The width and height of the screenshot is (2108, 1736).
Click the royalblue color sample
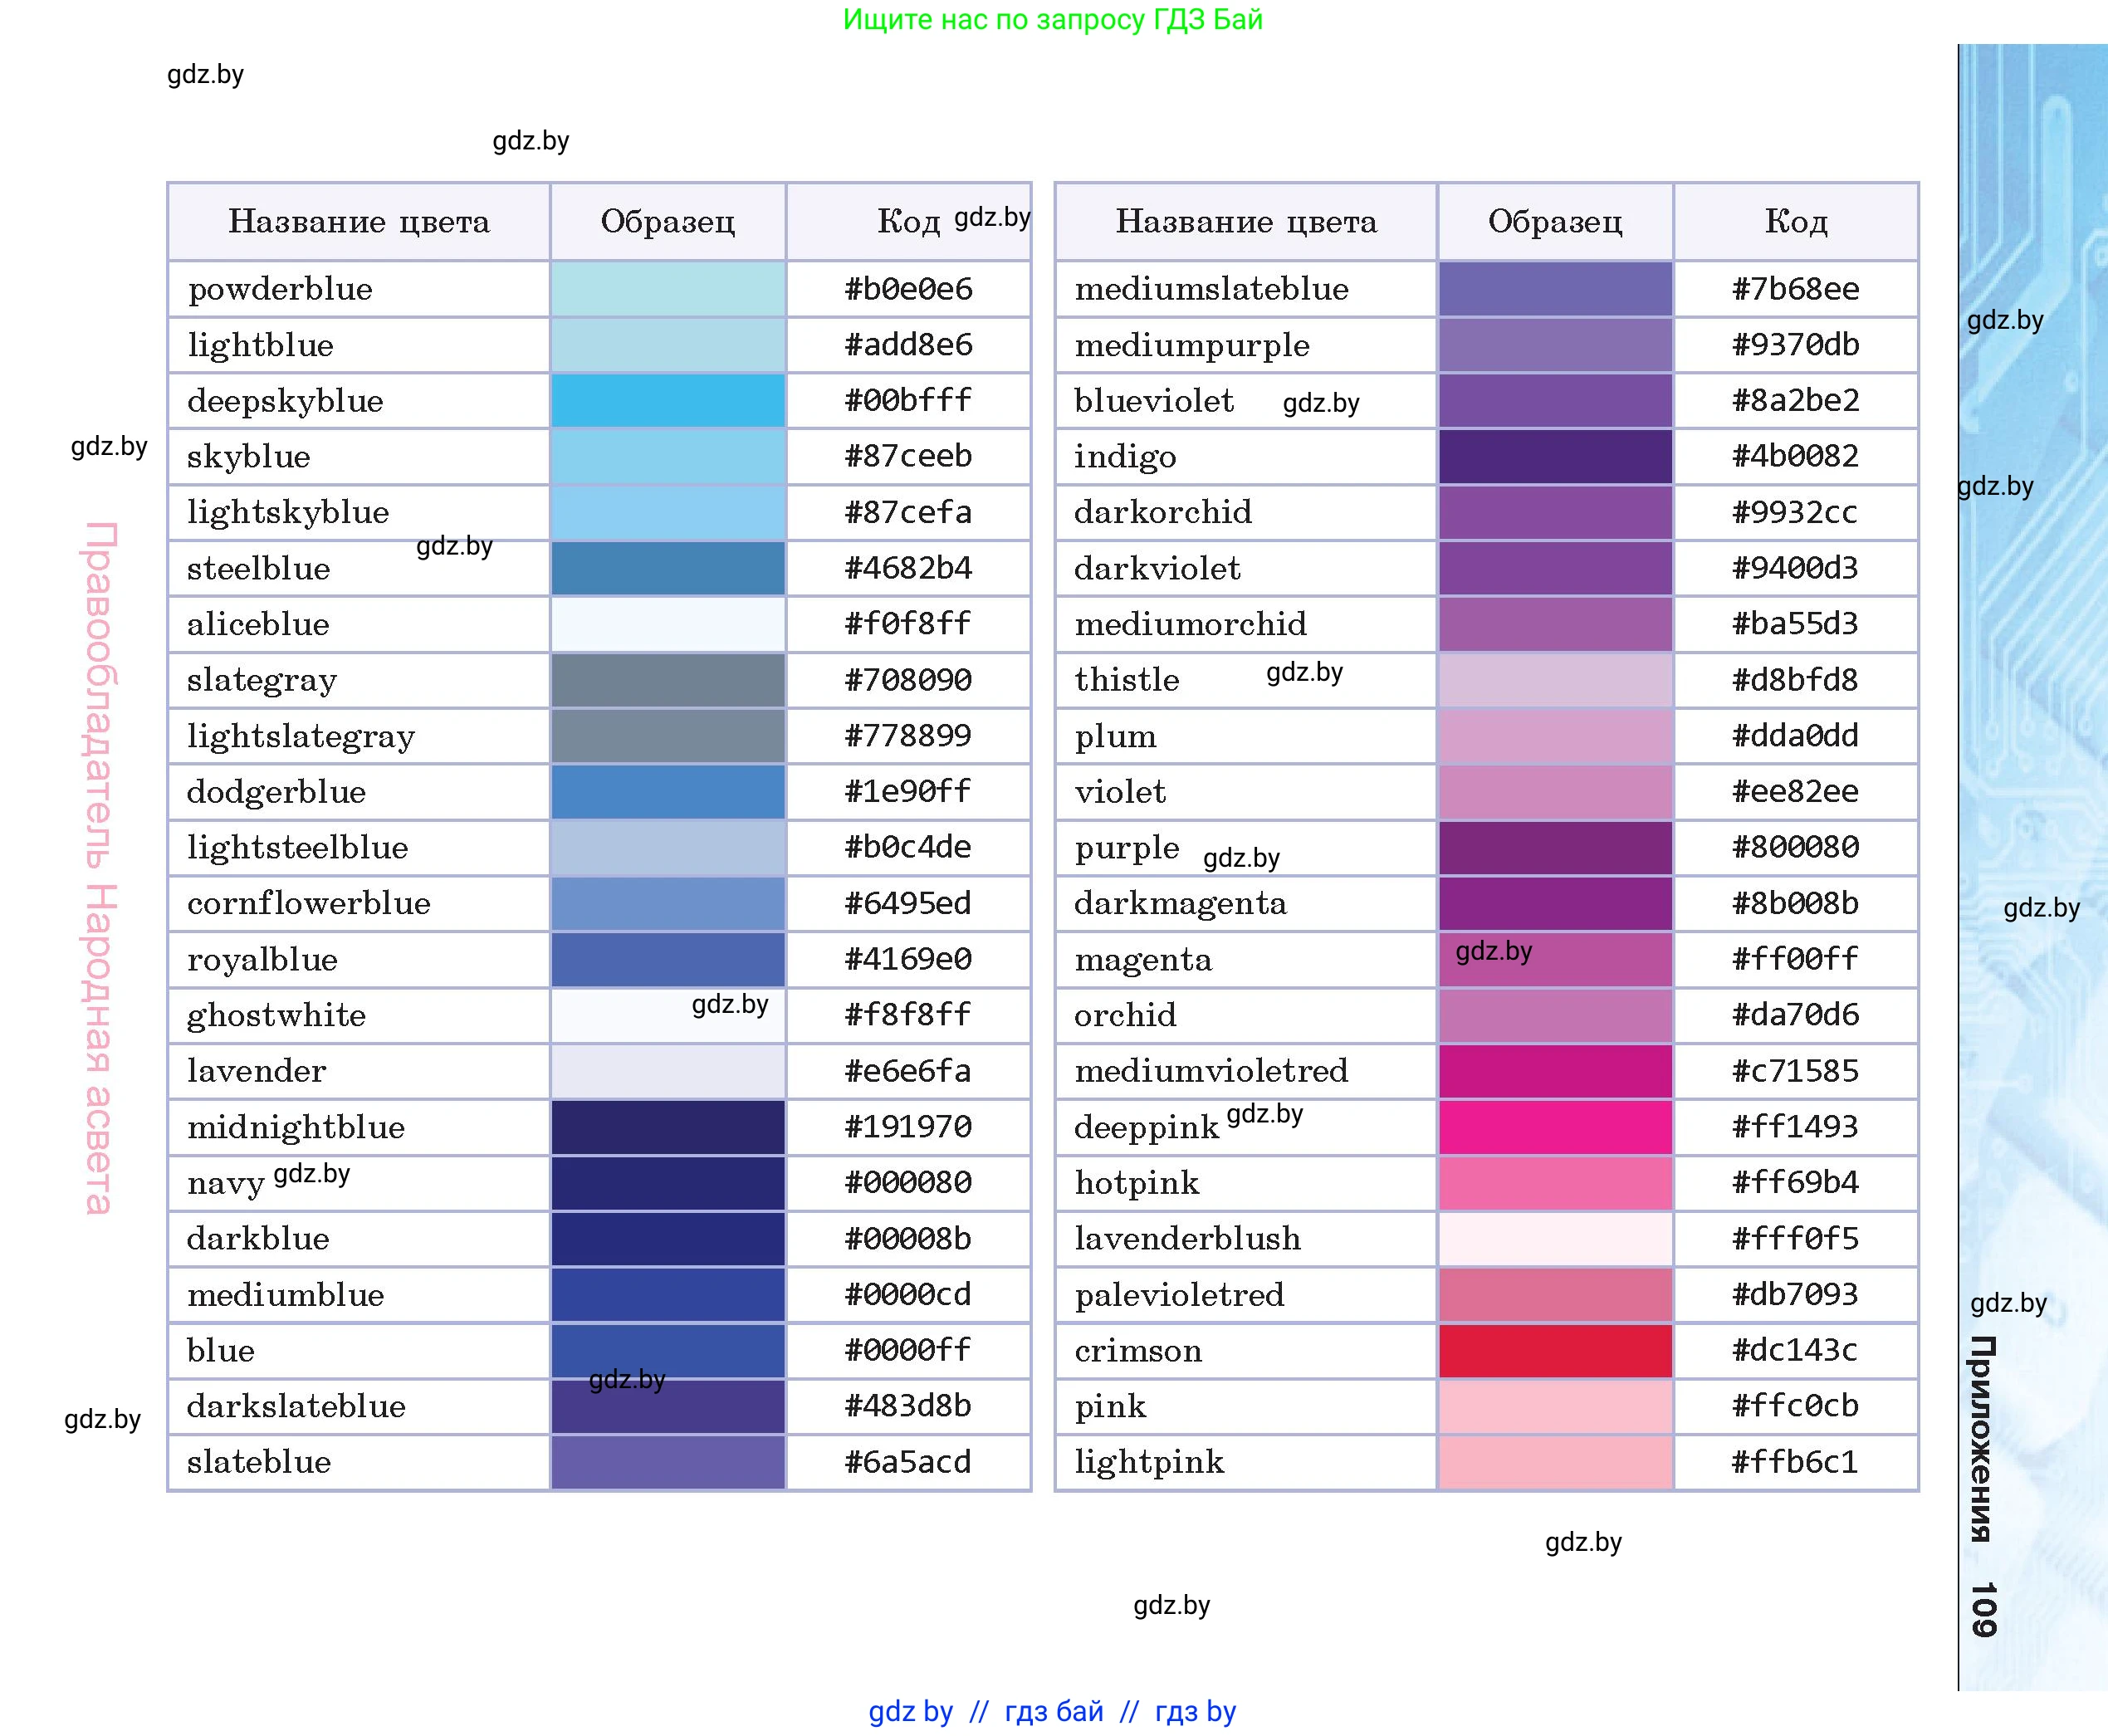coord(667,959)
